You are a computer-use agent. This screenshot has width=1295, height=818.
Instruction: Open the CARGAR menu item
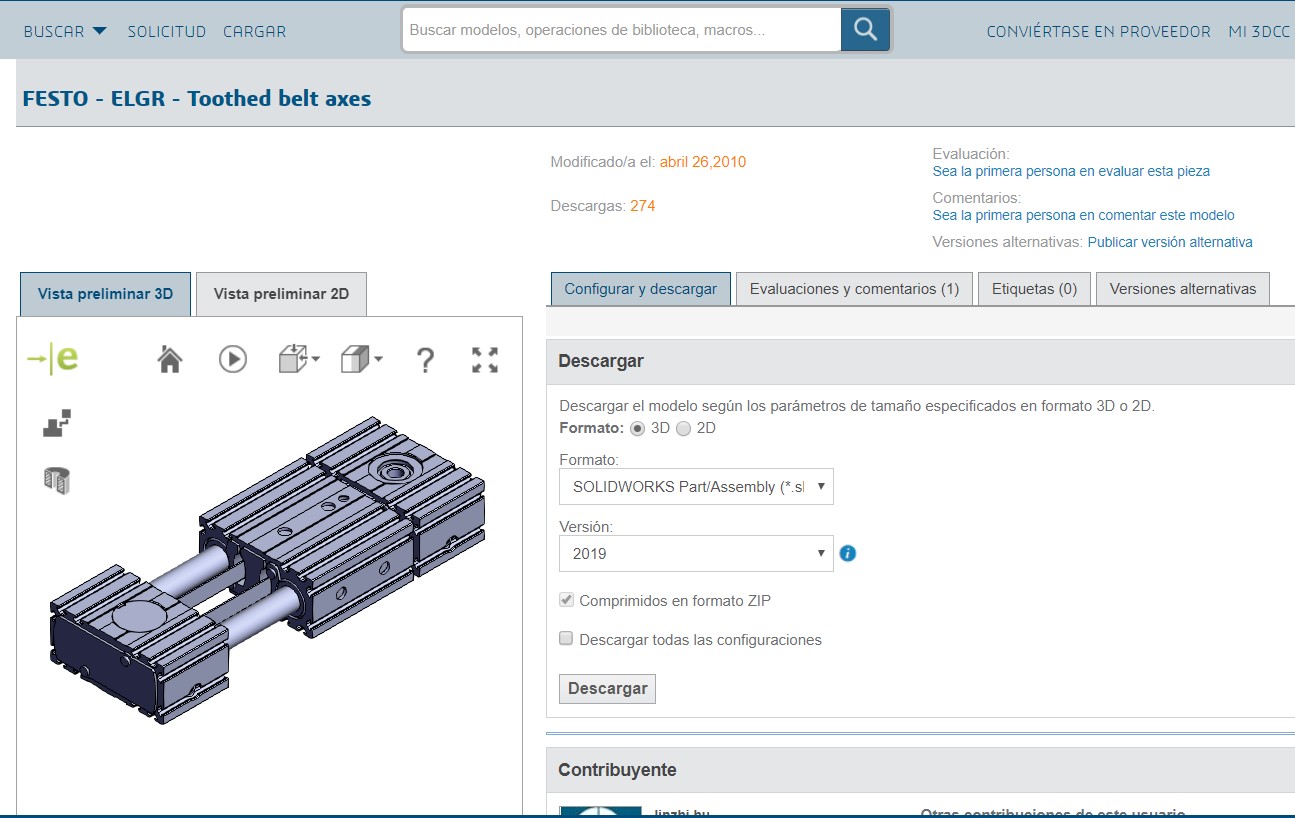pos(255,31)
